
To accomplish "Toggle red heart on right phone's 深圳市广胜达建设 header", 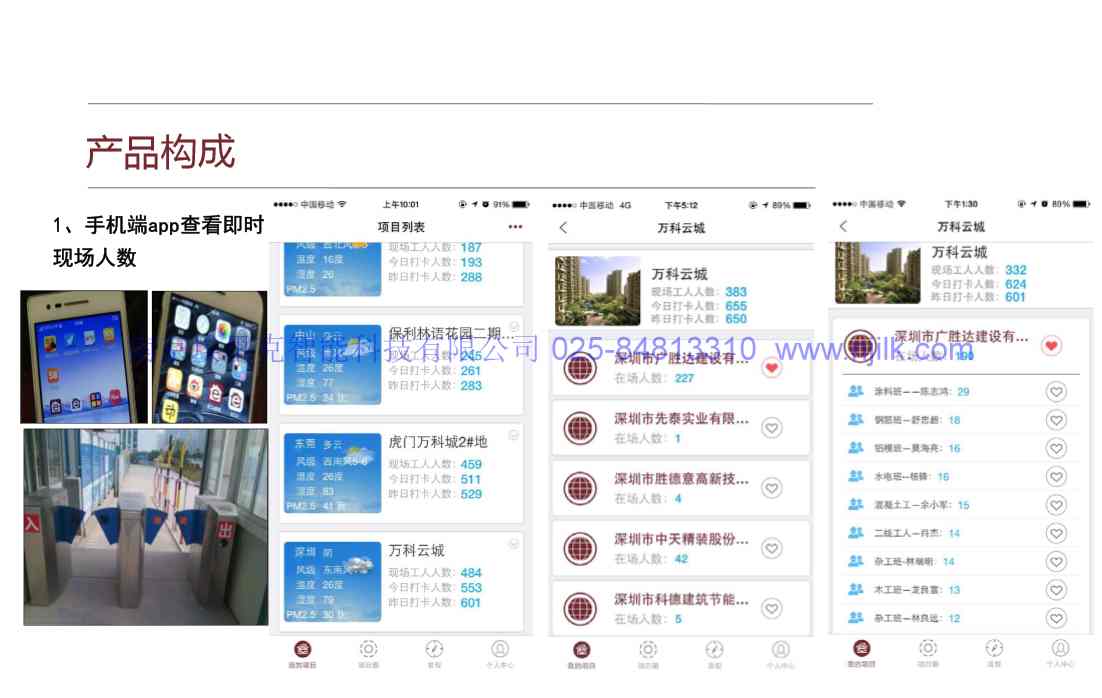I will tap(1051, 345).
